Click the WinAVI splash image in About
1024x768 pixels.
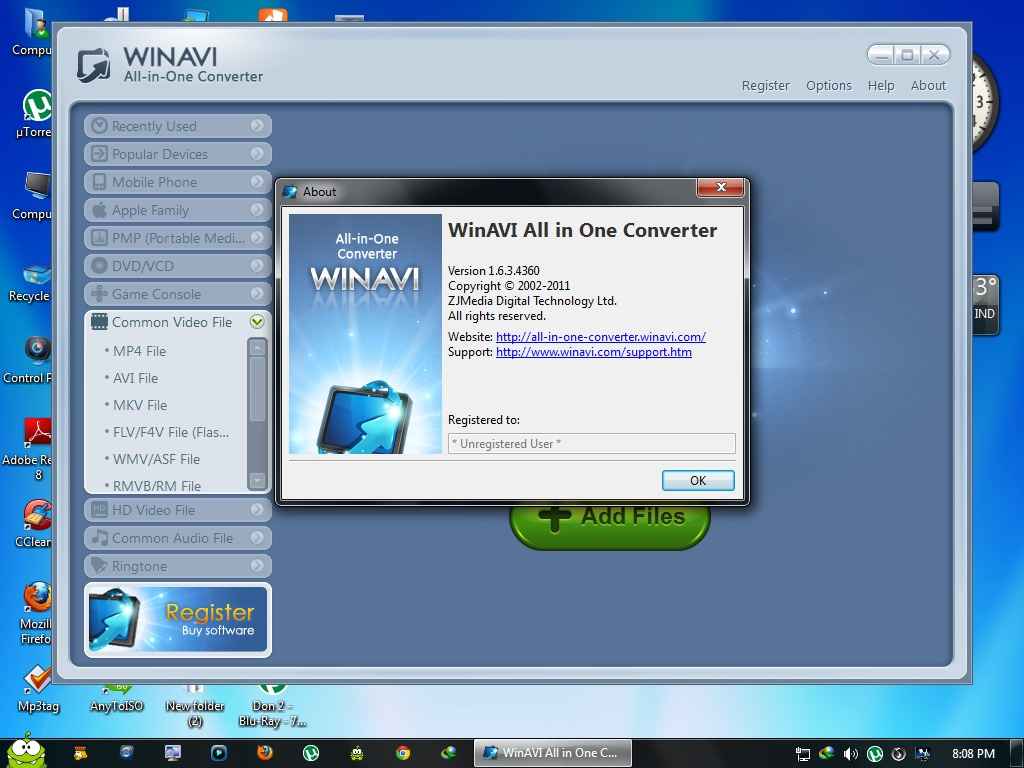pos(365,334)
